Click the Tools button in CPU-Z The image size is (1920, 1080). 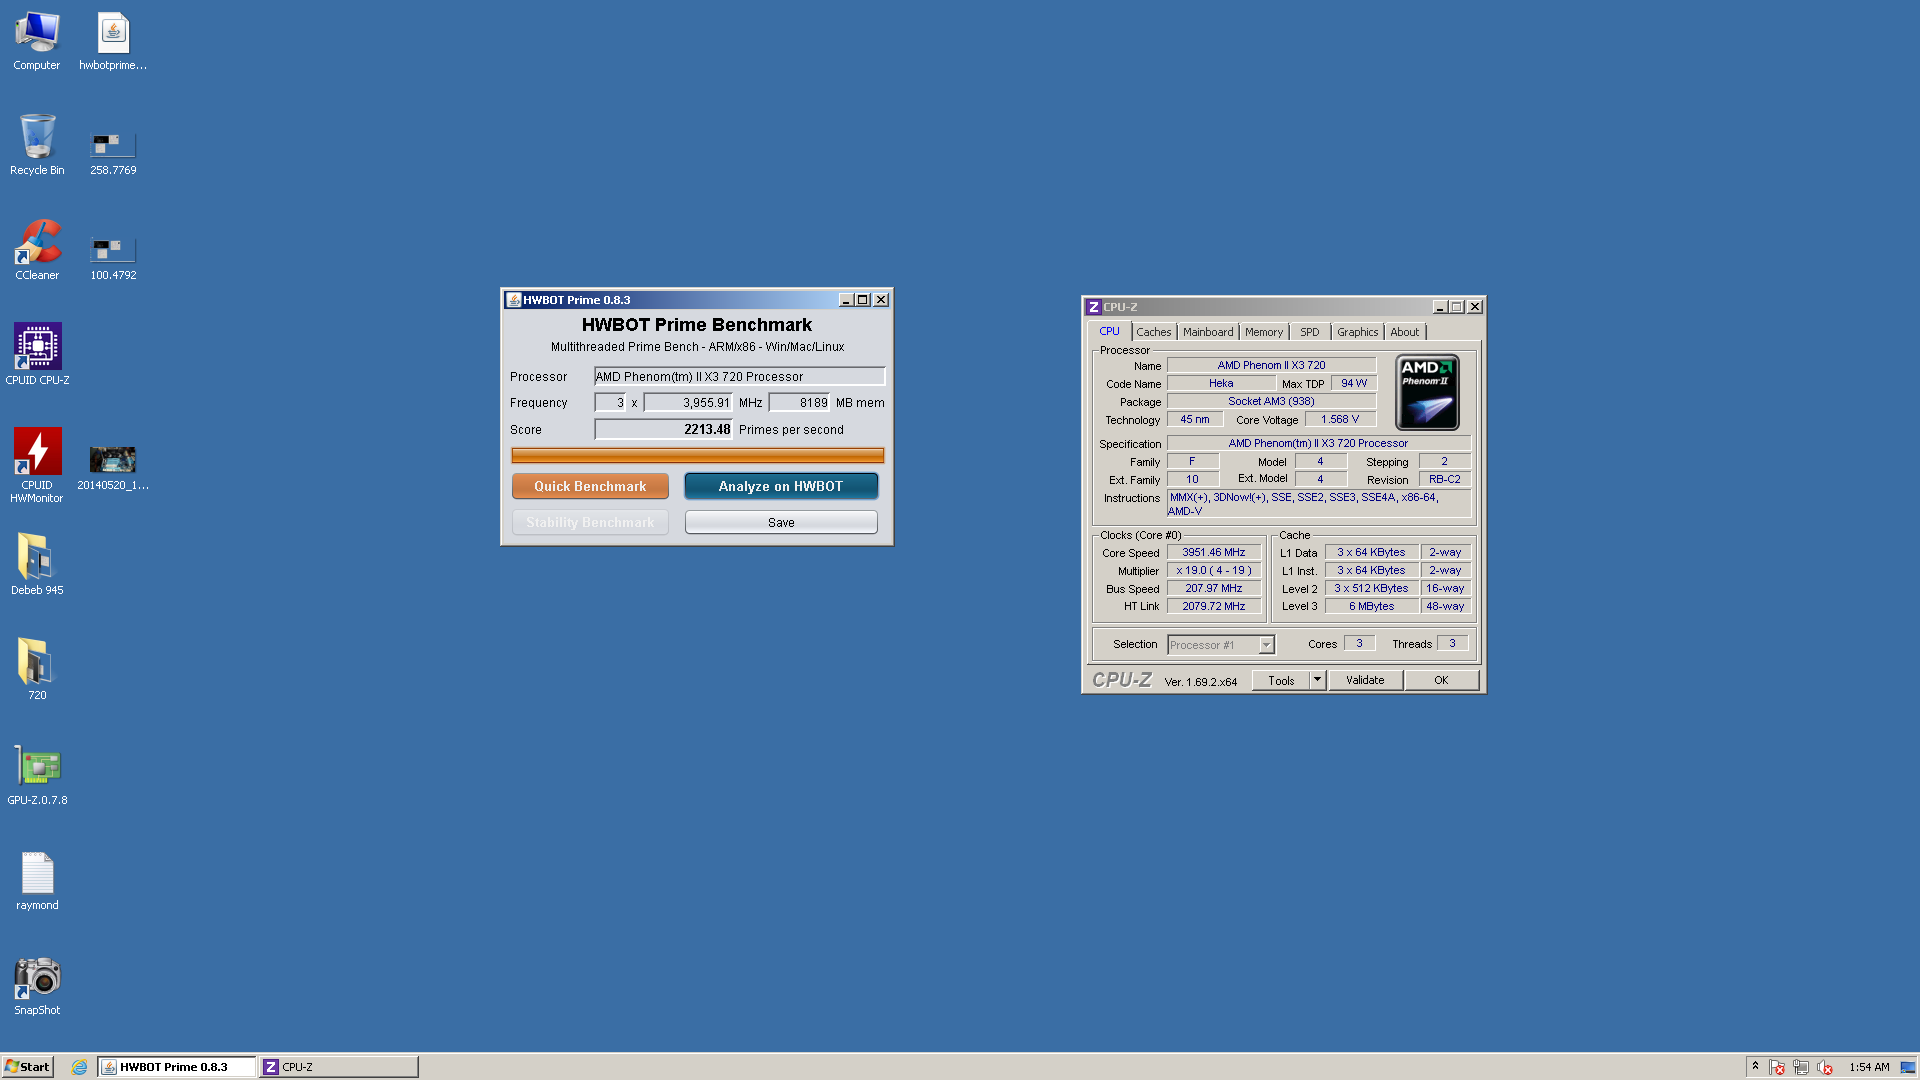[x=1280, y=680]
